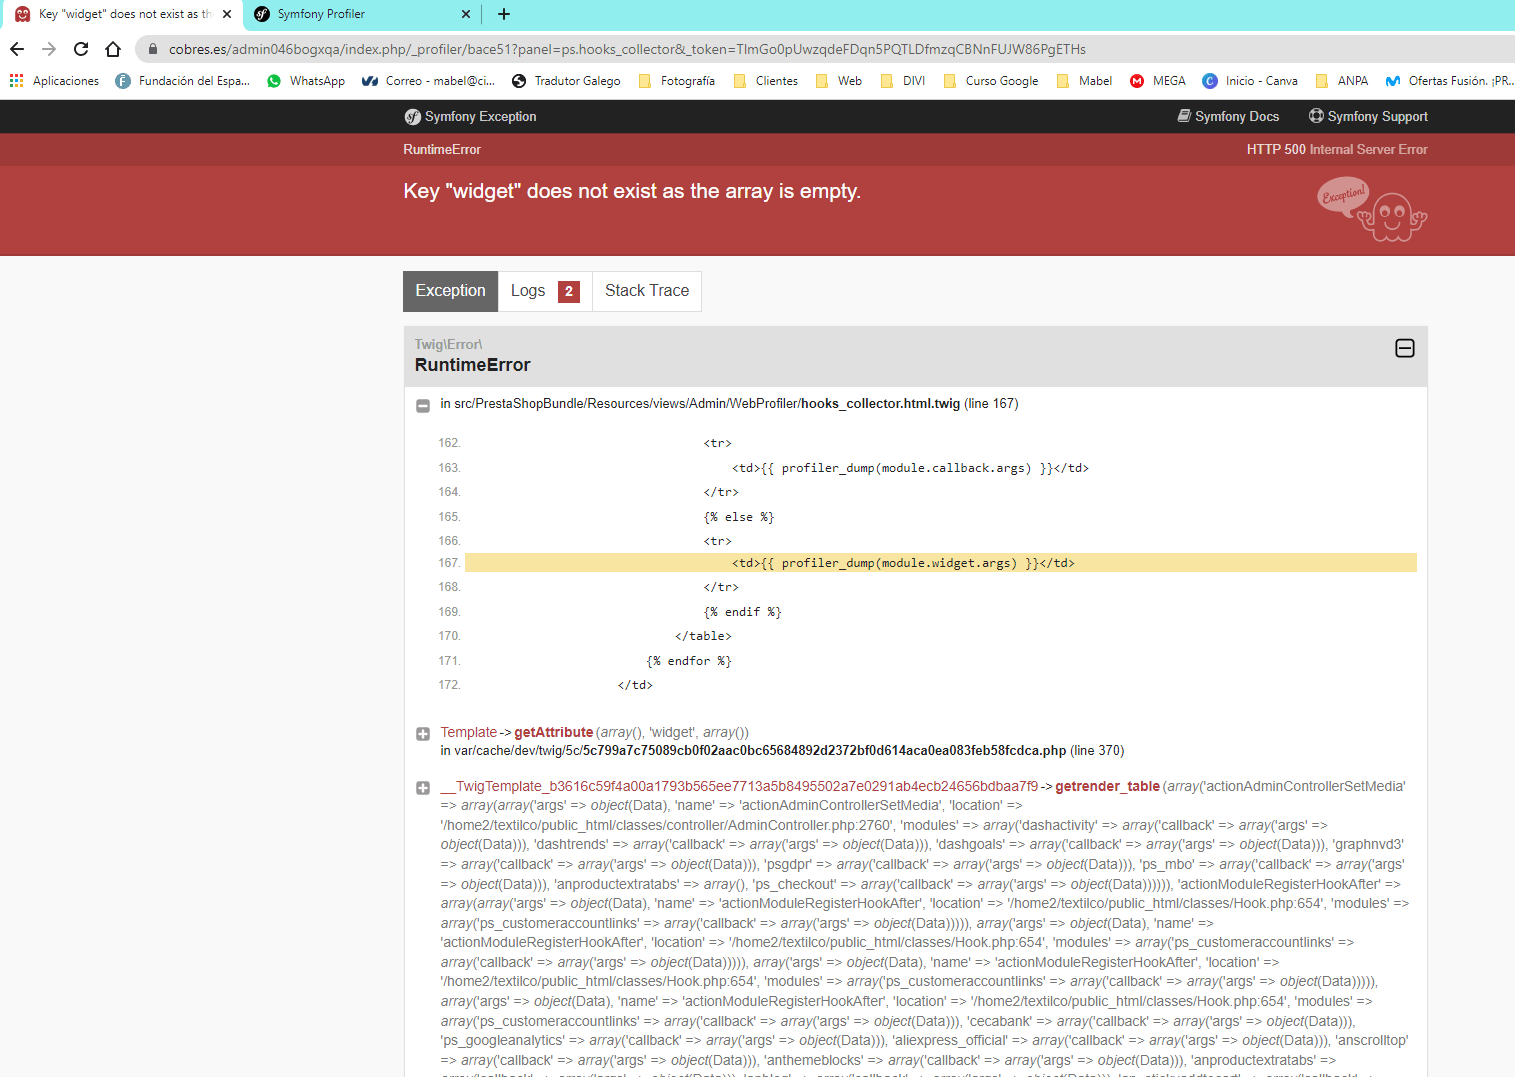Viewport: 1515px width, 1077px height.
Task: Open Symfony Docs link
Action: [1228, 117]
